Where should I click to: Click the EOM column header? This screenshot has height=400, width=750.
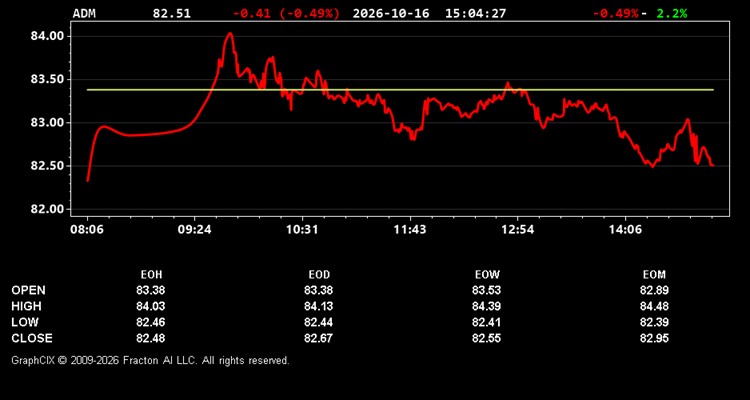coord(654,275)
